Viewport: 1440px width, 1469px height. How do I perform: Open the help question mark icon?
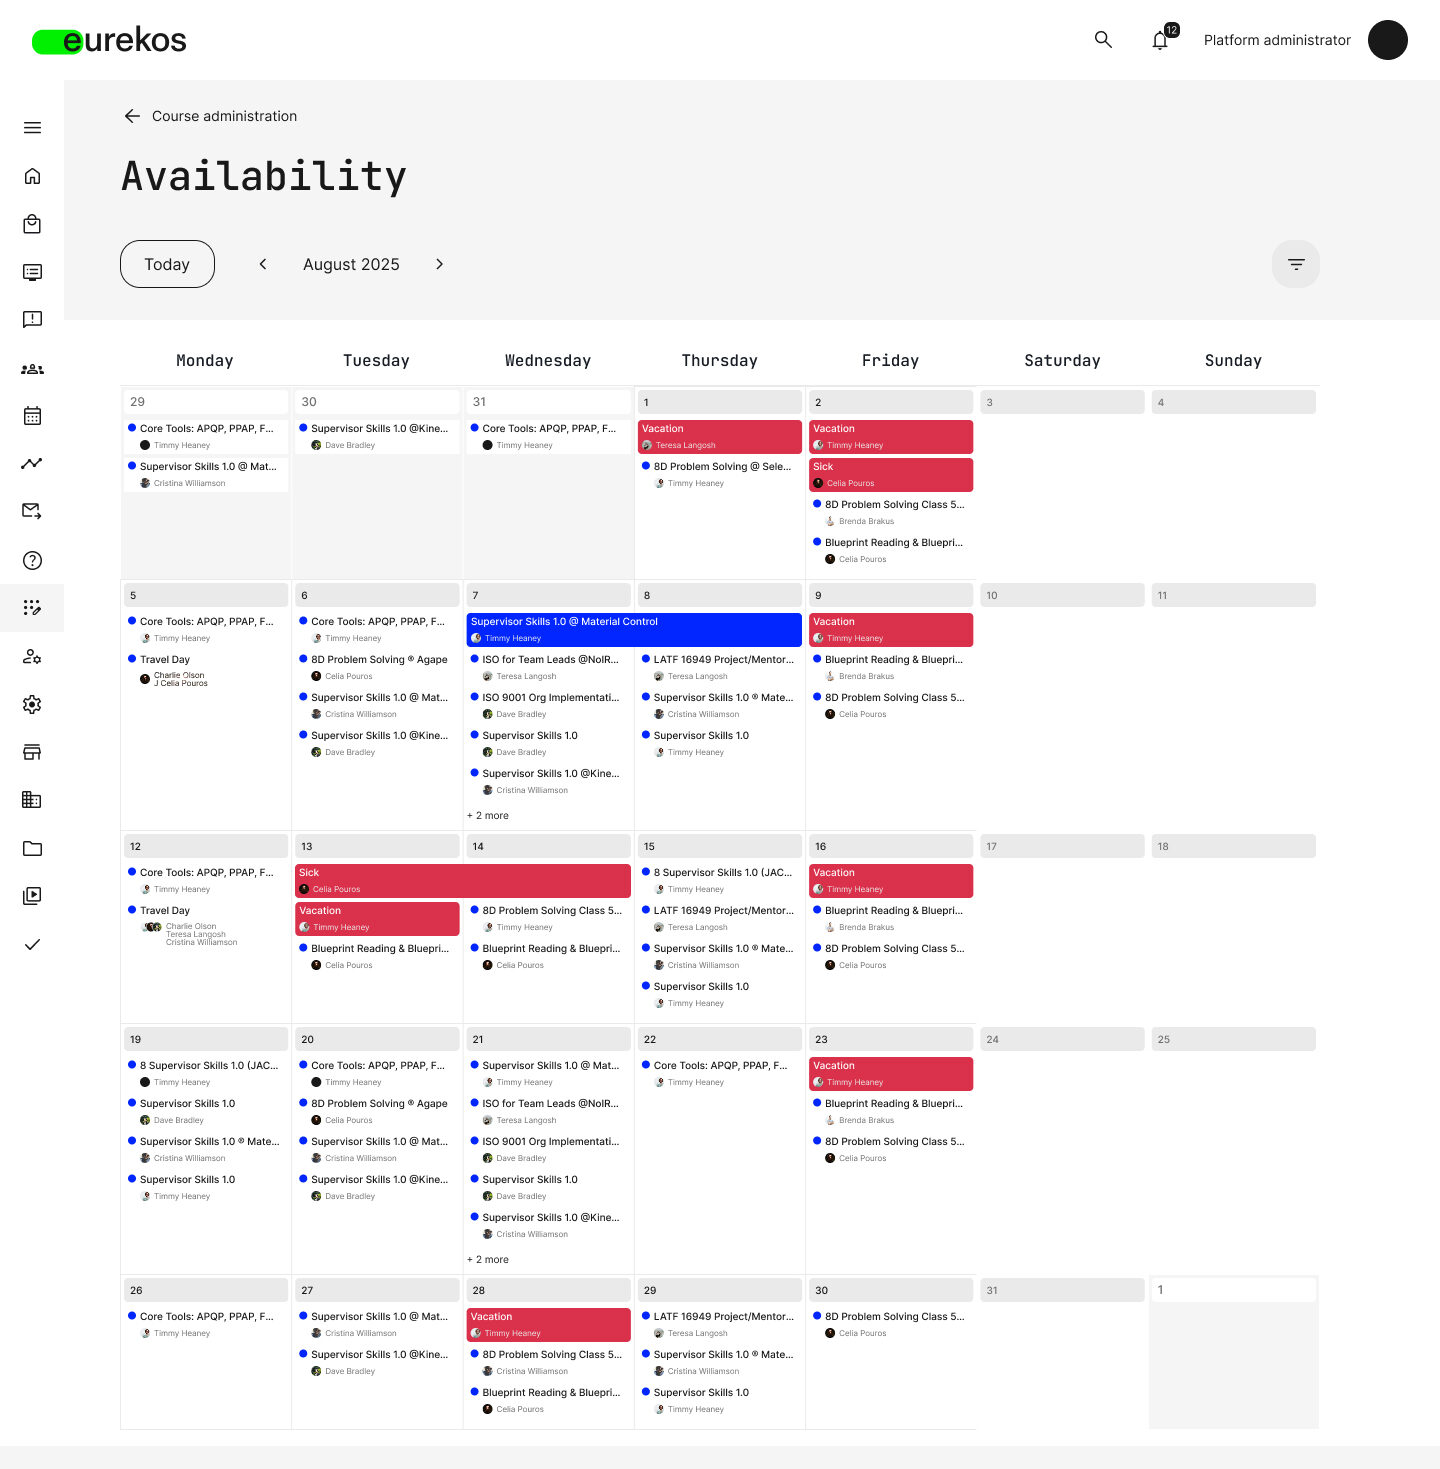[32, 560]
